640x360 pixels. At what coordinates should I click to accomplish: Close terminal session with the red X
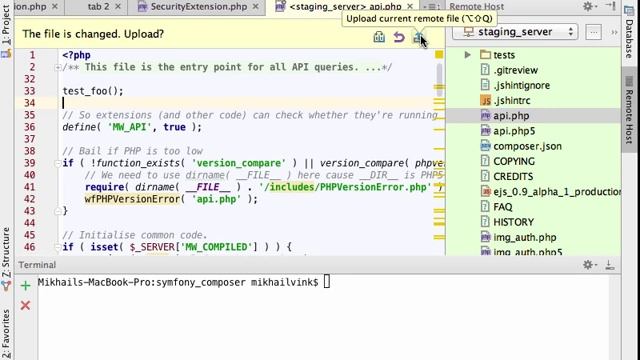coord(25,305)
